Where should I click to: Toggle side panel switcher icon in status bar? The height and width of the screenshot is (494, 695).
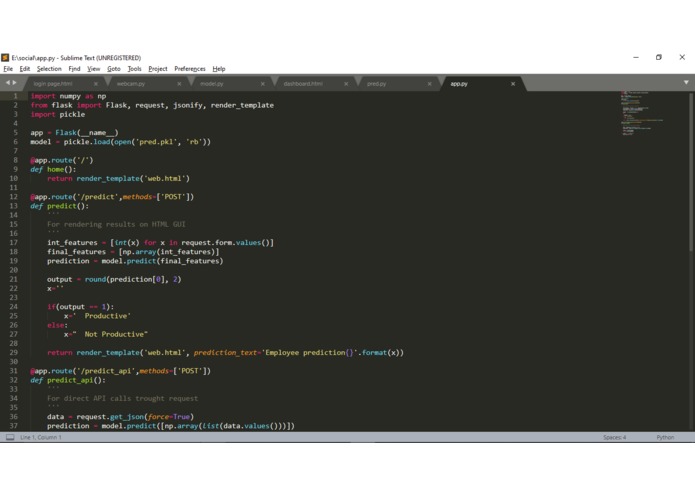(10, 437)
